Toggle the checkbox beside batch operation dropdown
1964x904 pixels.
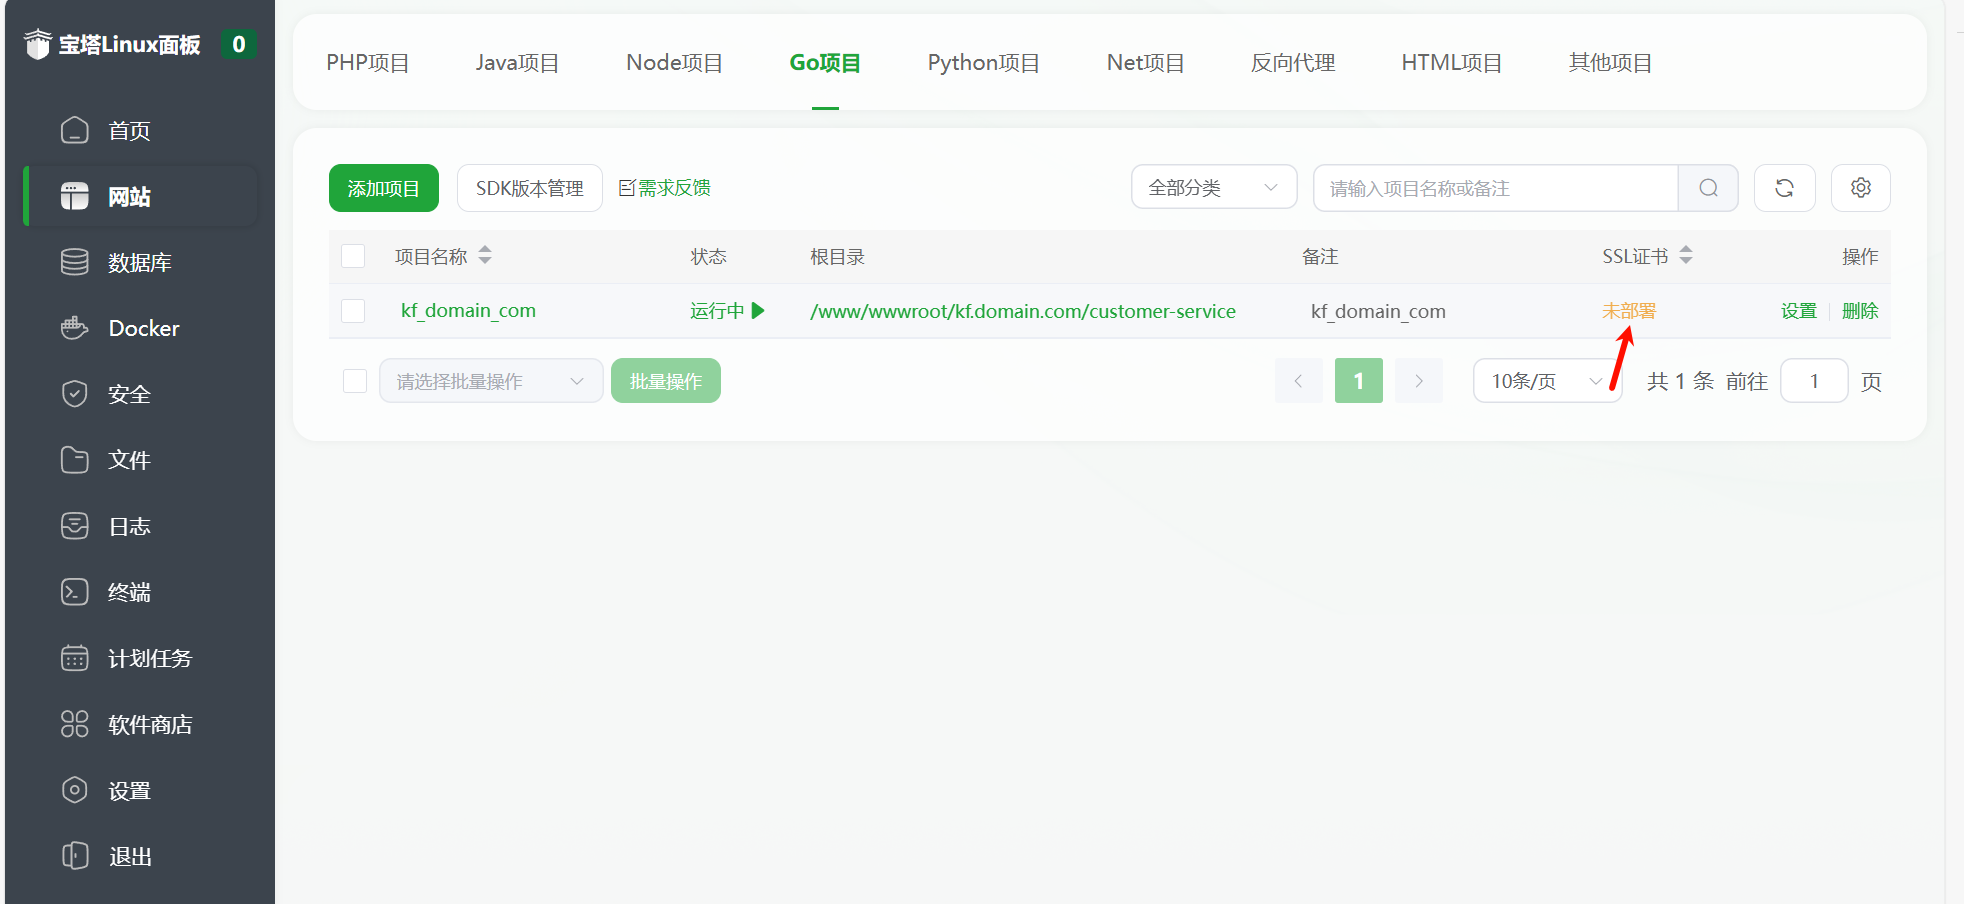tap(355, 381)
